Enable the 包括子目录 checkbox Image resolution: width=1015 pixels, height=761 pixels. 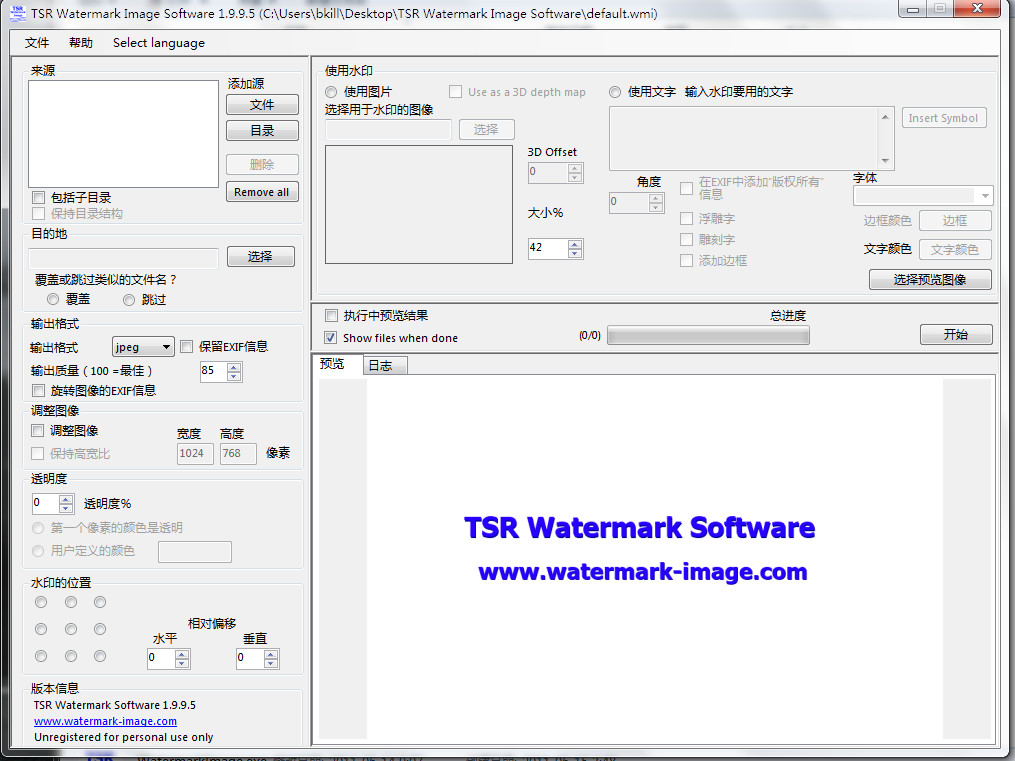tap(39, 198)
